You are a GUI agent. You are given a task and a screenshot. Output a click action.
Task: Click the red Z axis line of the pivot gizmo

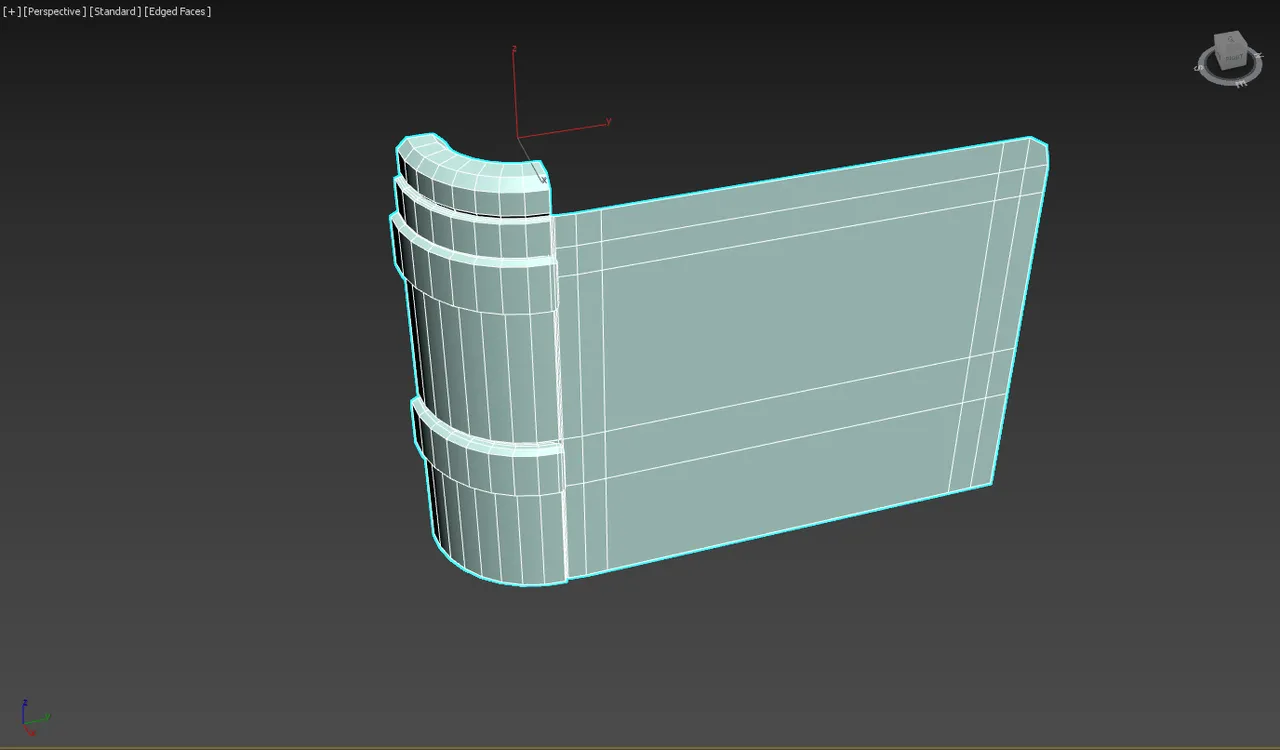tap(515, 92)
